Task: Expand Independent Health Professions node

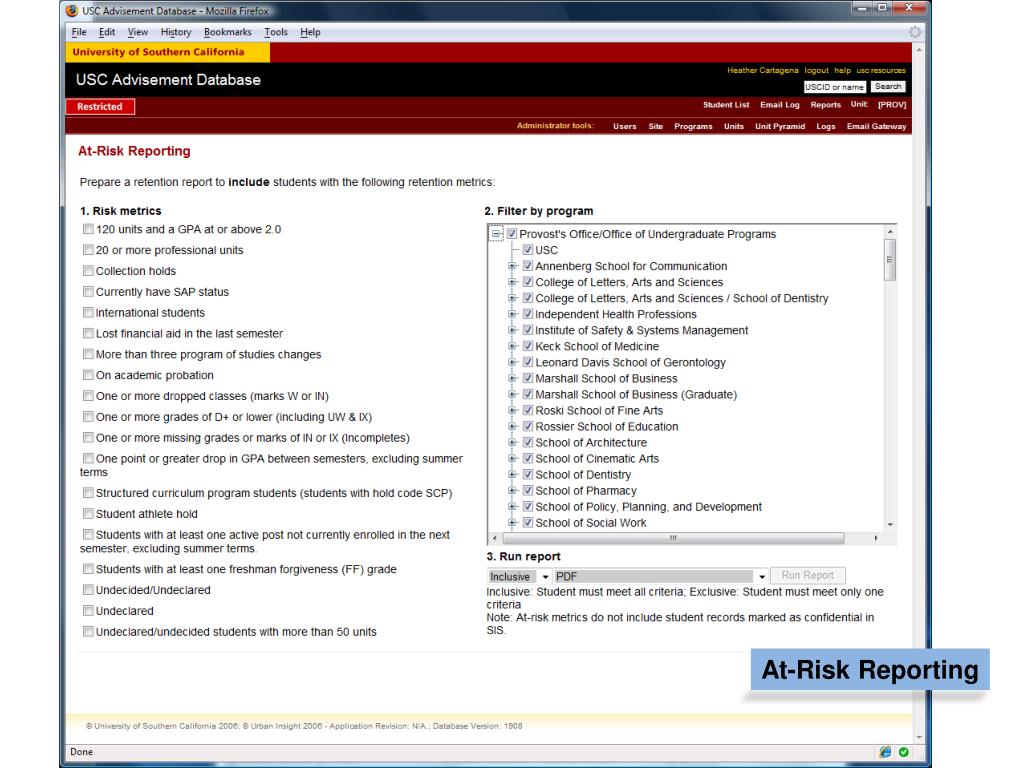Action: [x=513, y=314]
